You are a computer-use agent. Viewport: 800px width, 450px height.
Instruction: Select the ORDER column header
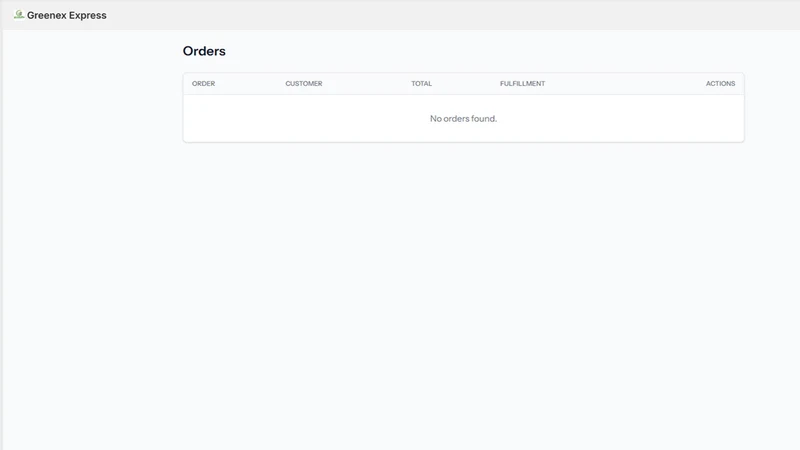pos(204,84)
